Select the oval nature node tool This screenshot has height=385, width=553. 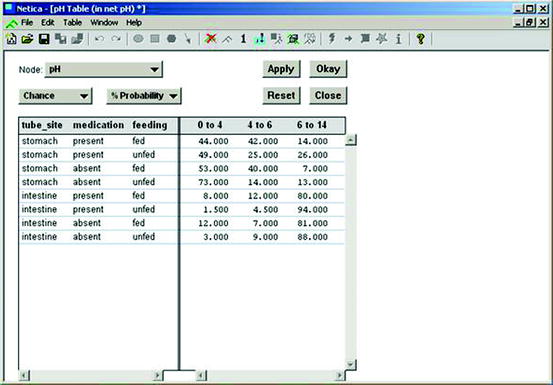tap(138, 39)
